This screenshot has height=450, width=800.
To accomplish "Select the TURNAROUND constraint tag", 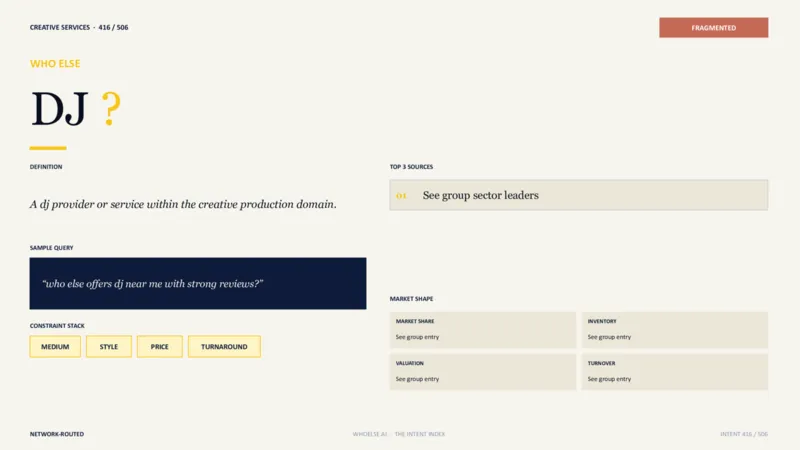I will coord(224,346).
